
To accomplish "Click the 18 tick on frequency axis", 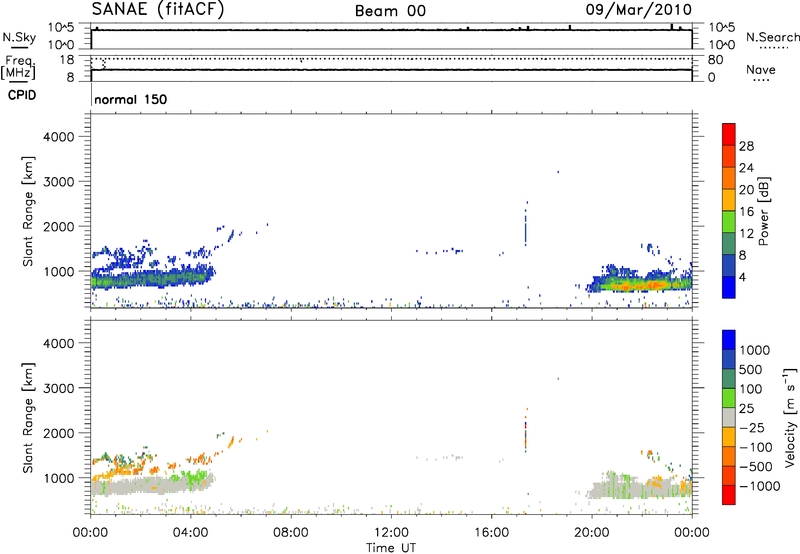I will click(67, 60).
